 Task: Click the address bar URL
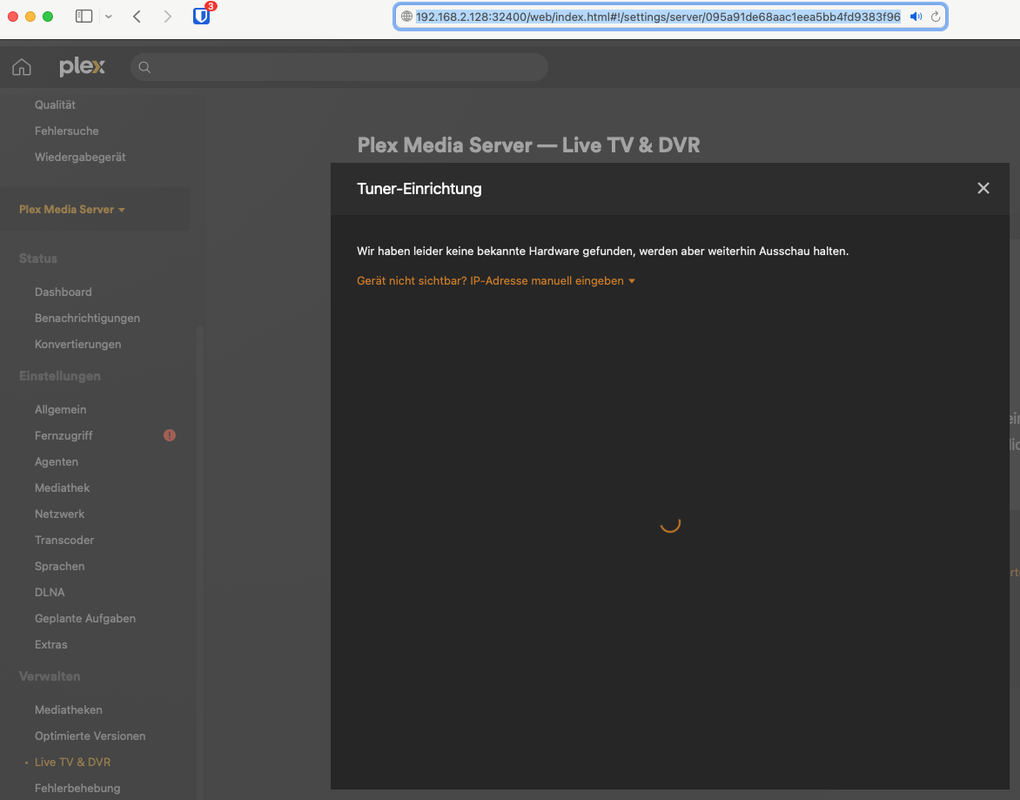pos(658,16)
